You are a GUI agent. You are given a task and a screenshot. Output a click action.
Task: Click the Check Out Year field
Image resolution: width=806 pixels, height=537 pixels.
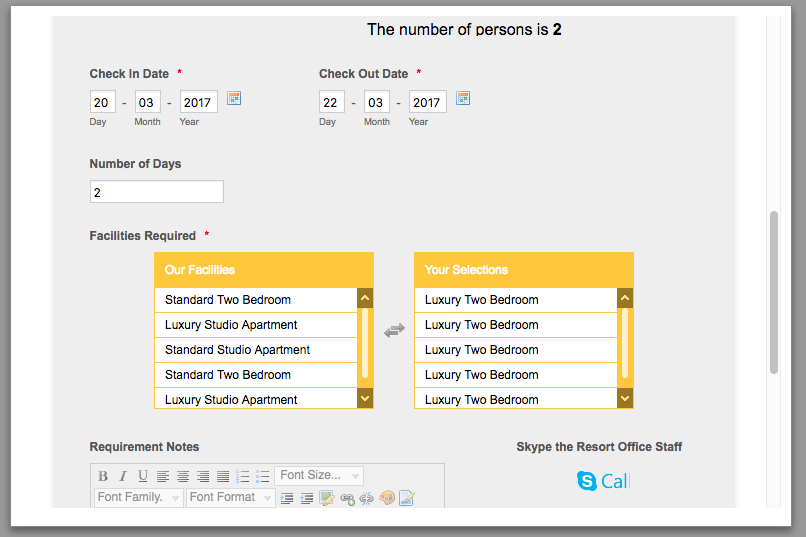click(428, 102)
